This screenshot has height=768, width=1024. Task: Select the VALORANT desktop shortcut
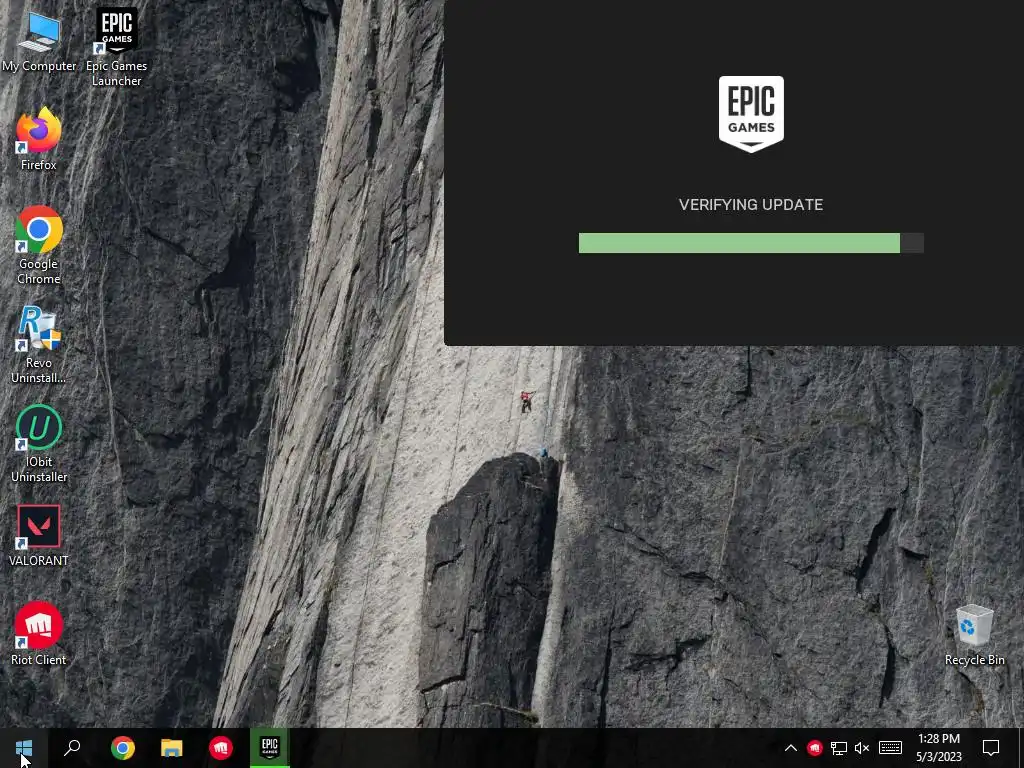[x=39, y=535]
